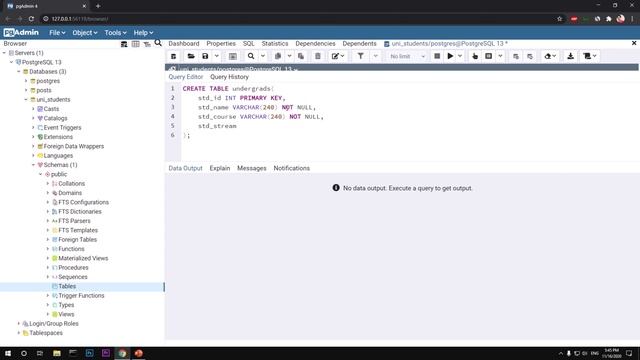This screenshot has height=360, width=640.
Task: Collapse the Schemas (1) node arrow
Action: pyautogui.click(x=33, y=165)
